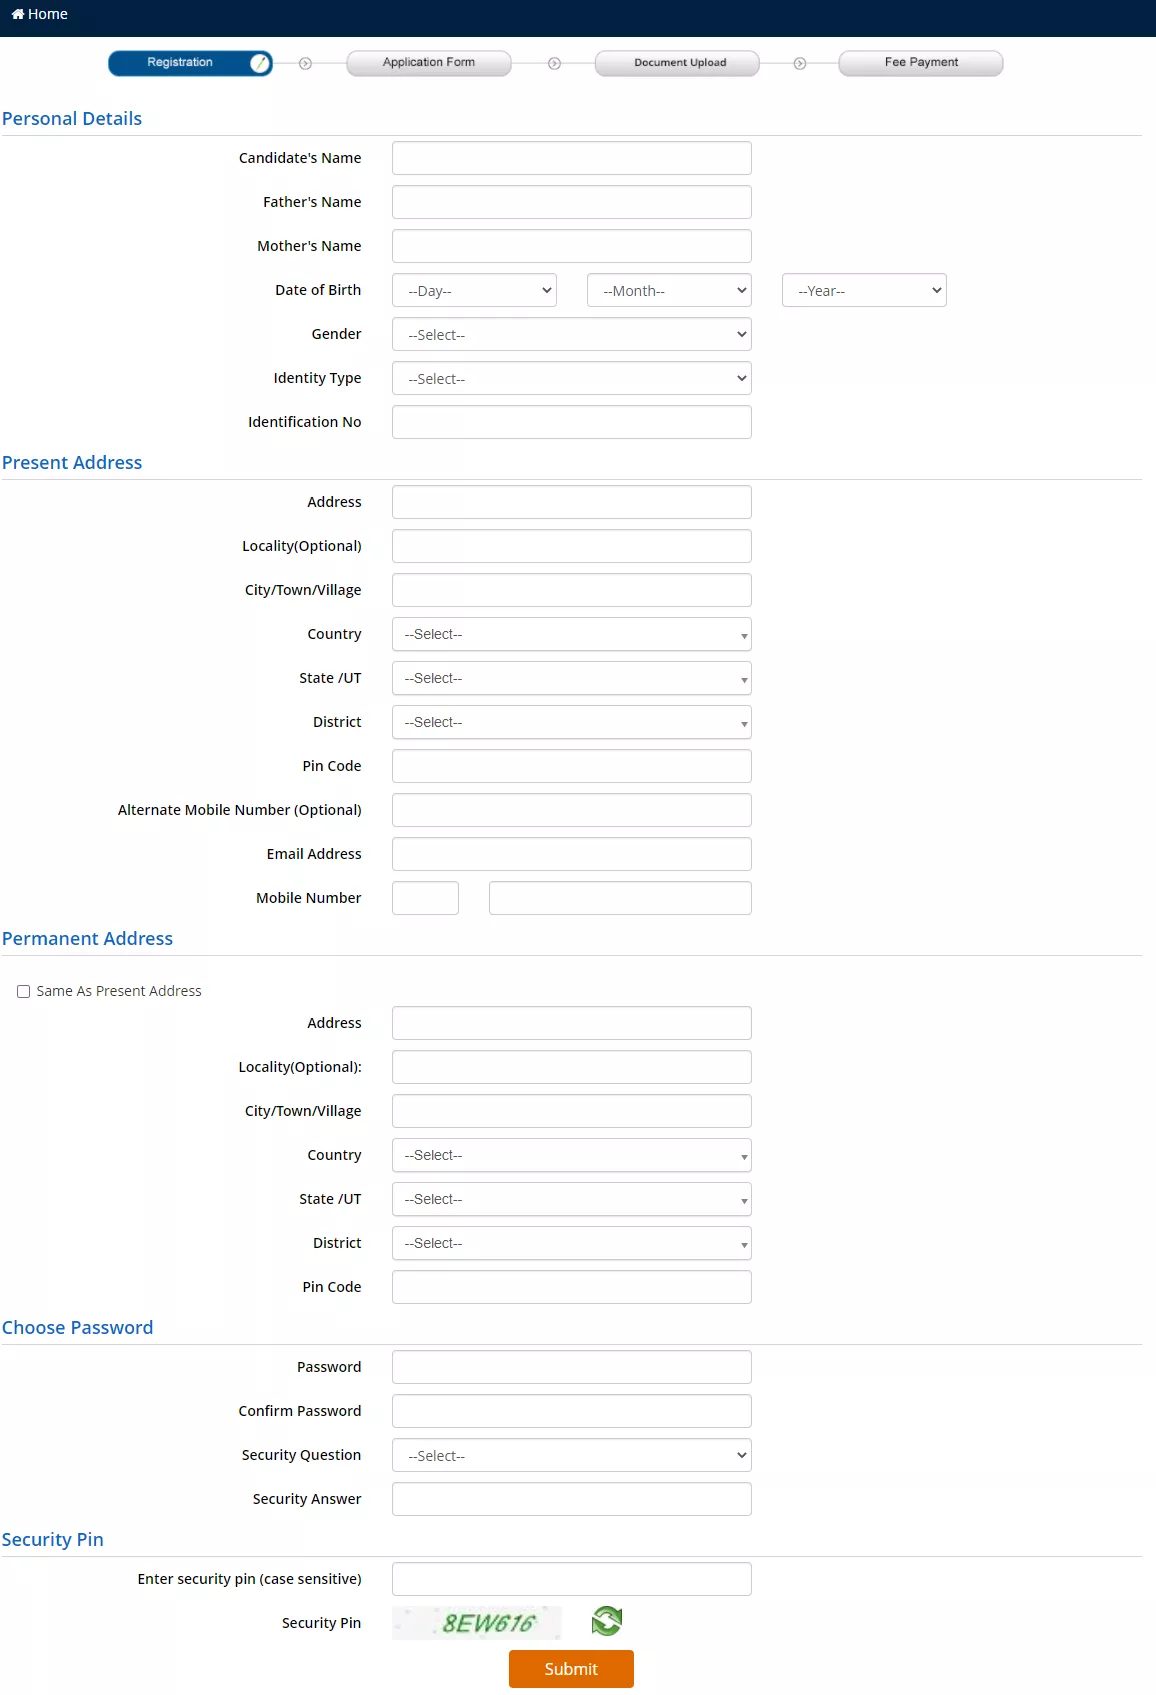Open the Date of Birth Day dropdown
Viewport: 1156px width, 1695px height.
coord(474,290)
